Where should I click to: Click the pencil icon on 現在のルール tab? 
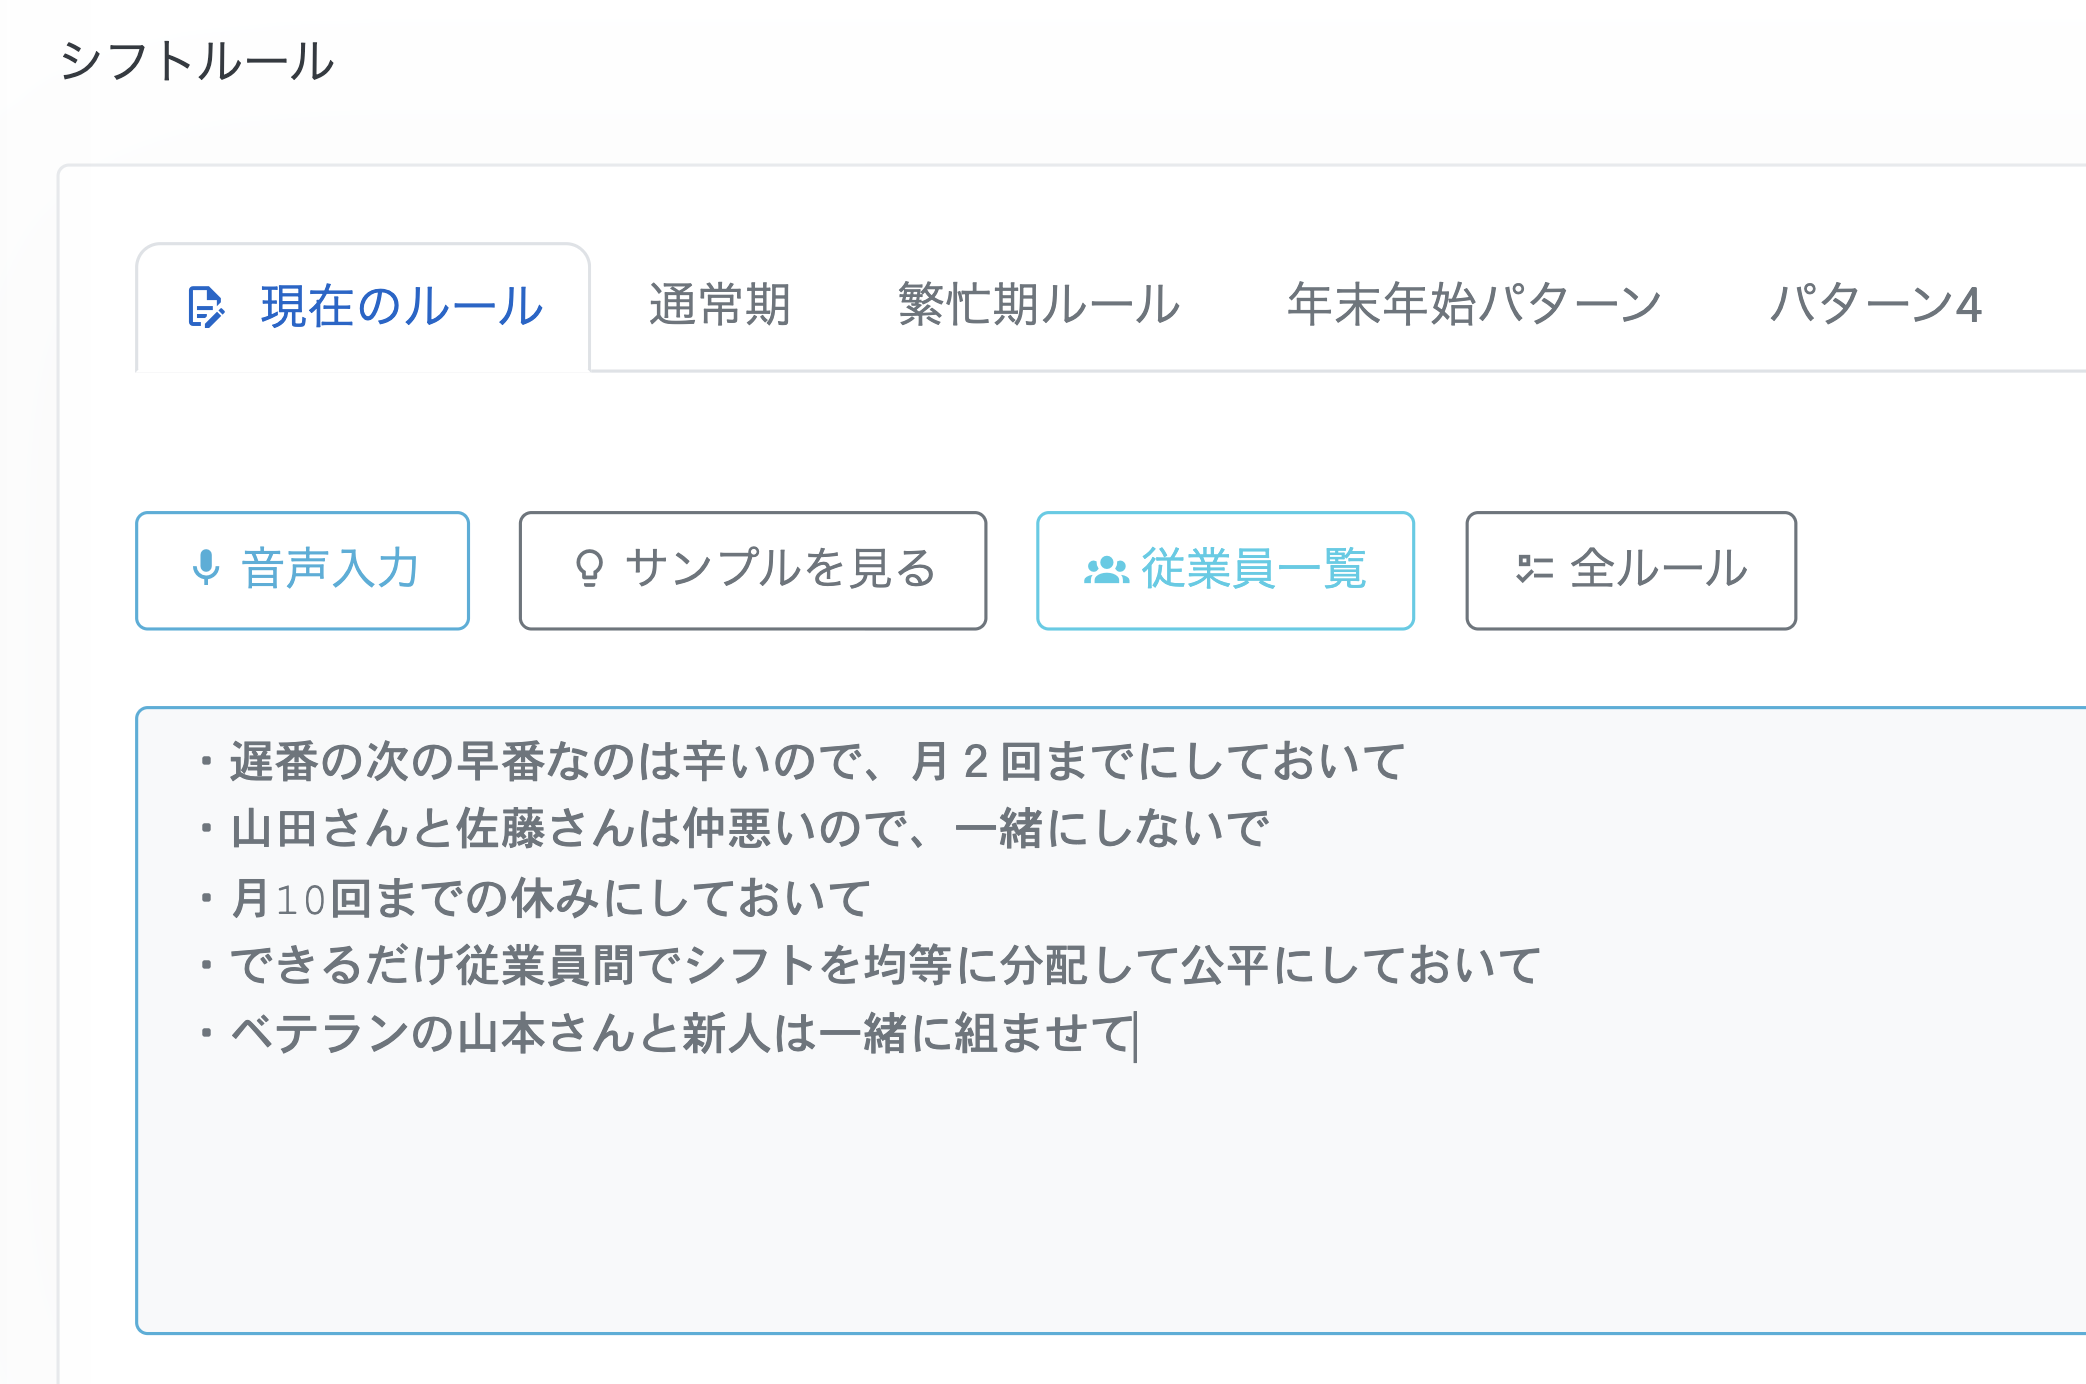point(205,307)
